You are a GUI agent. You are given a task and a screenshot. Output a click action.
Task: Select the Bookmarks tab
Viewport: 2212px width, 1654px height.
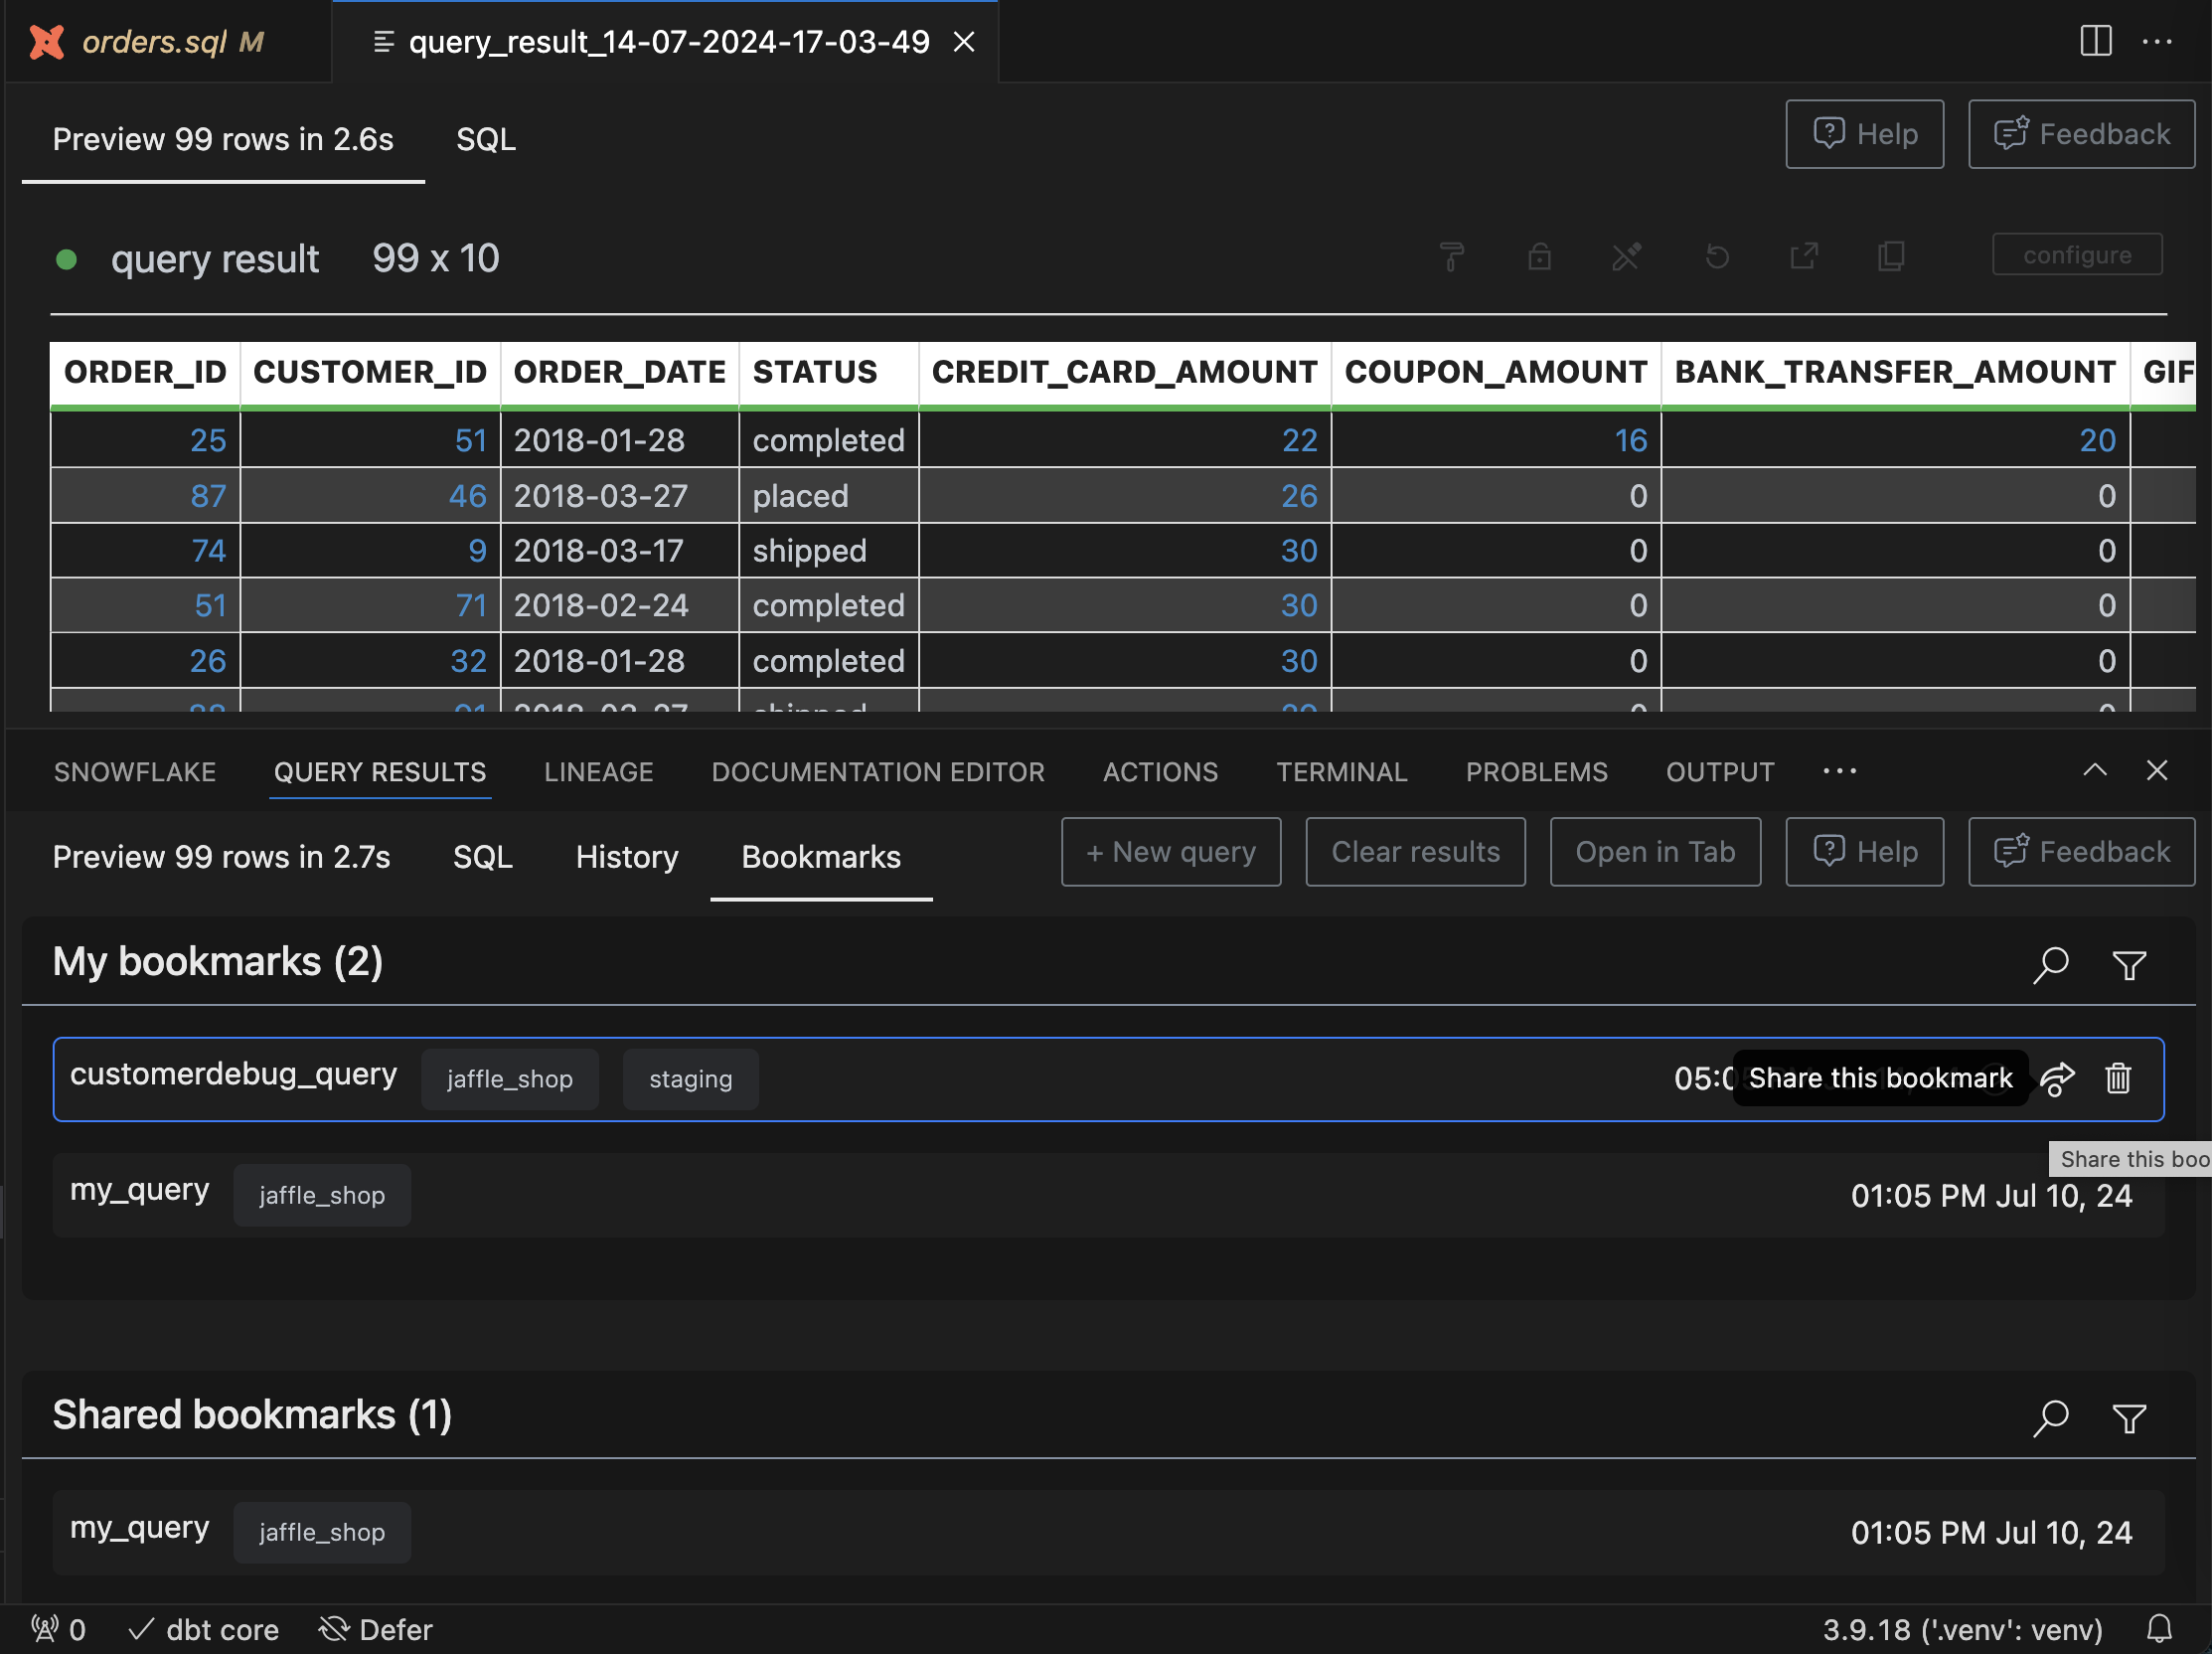coord(821,857)
